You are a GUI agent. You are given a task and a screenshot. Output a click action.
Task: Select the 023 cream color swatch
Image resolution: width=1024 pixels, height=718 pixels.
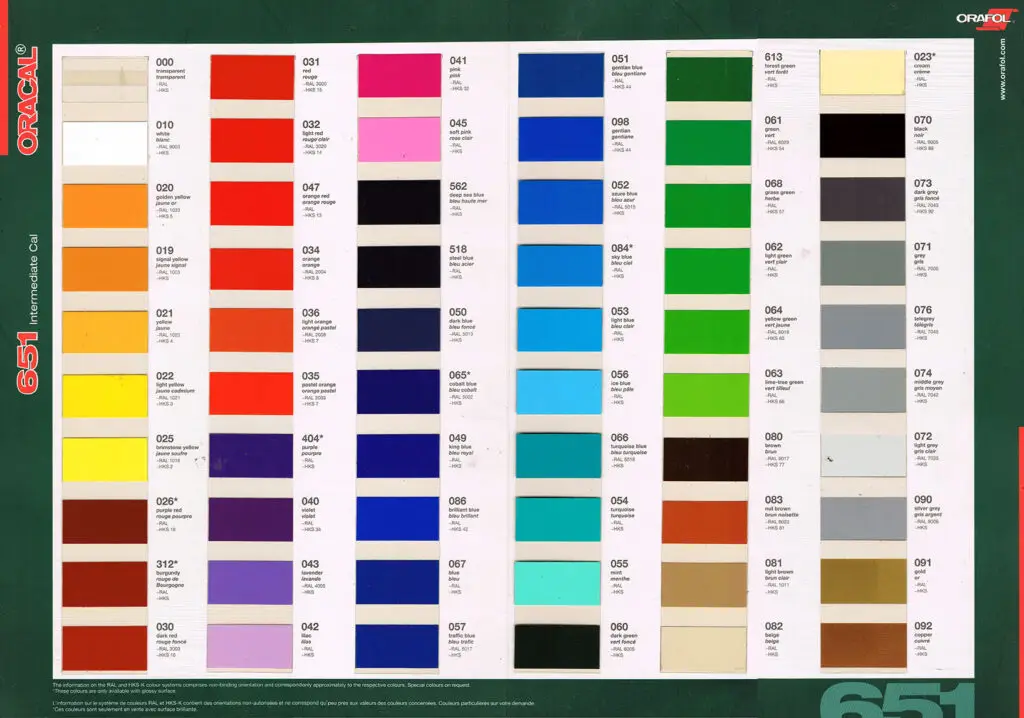[x=862, y=72]
